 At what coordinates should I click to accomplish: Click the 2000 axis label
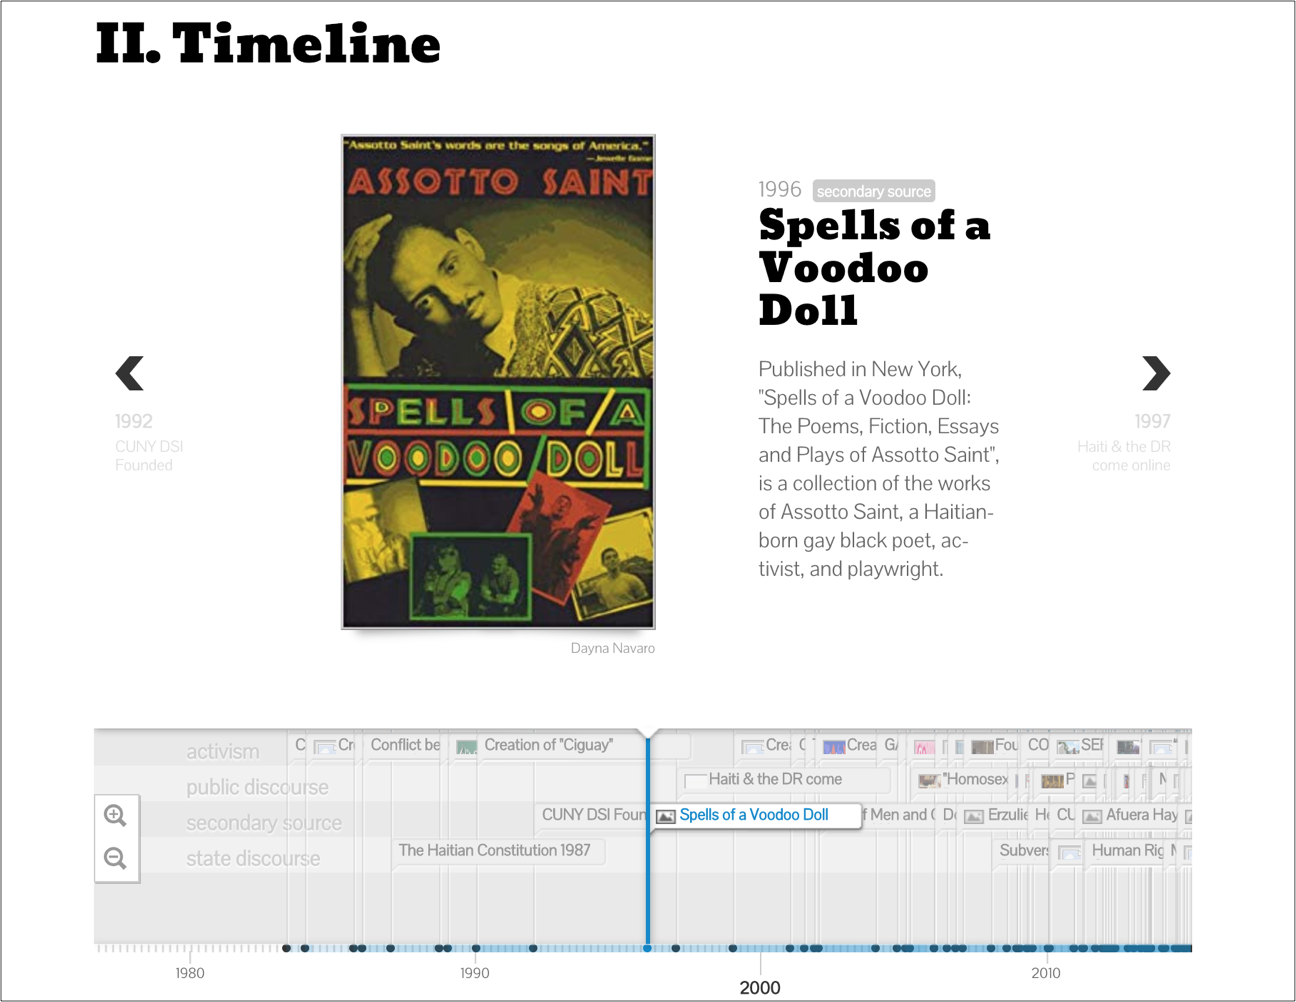coord(760,987)
